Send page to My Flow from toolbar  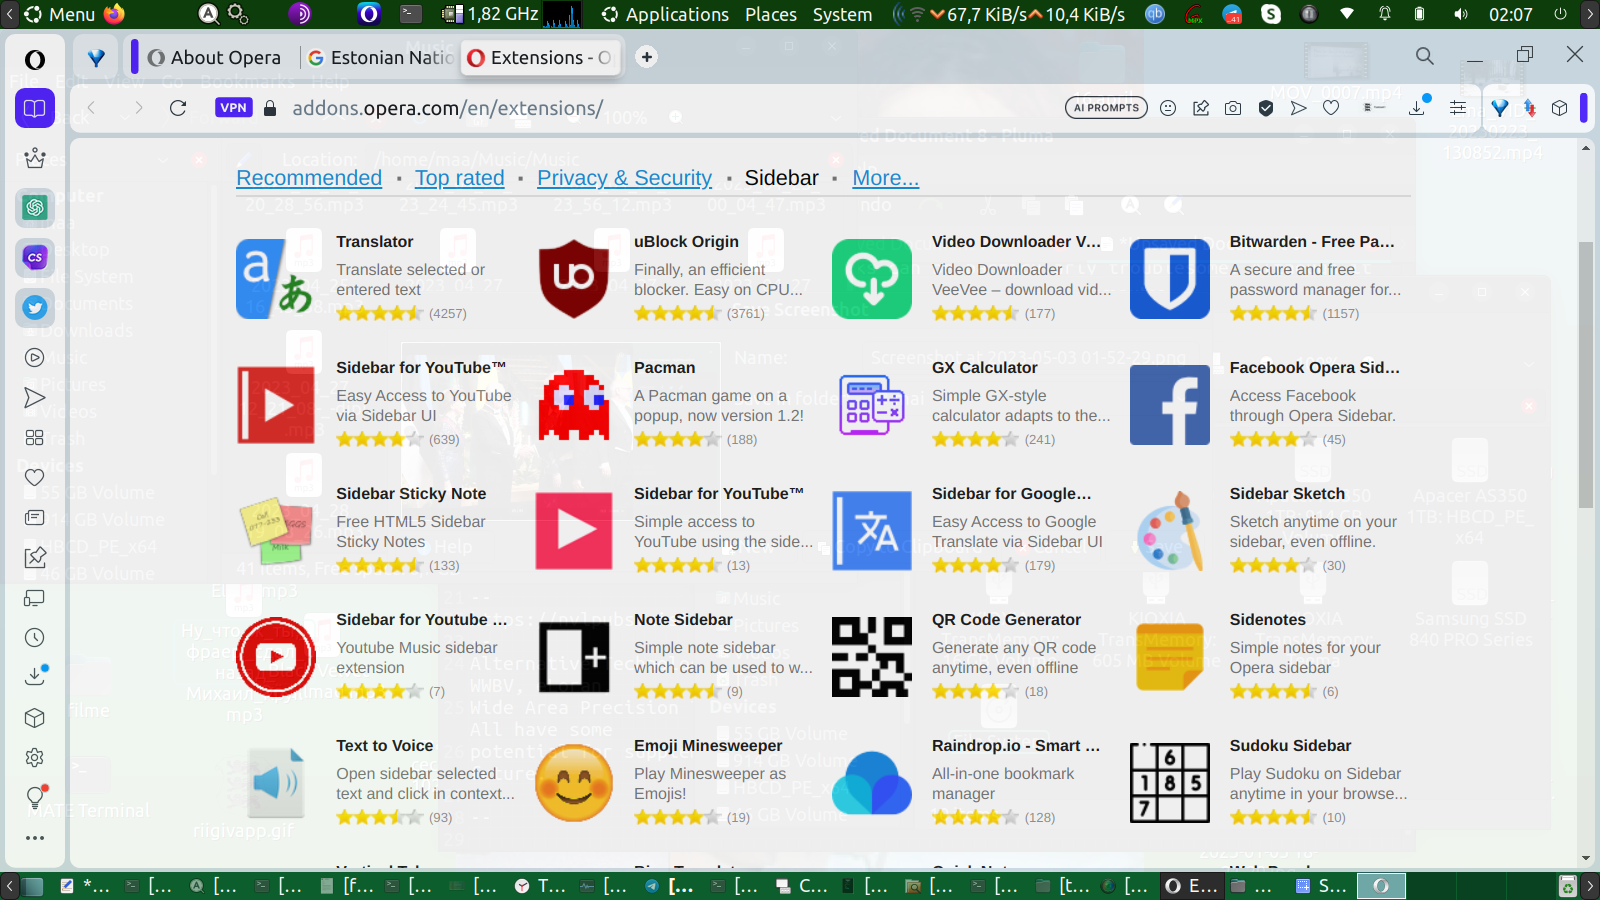1298,108
